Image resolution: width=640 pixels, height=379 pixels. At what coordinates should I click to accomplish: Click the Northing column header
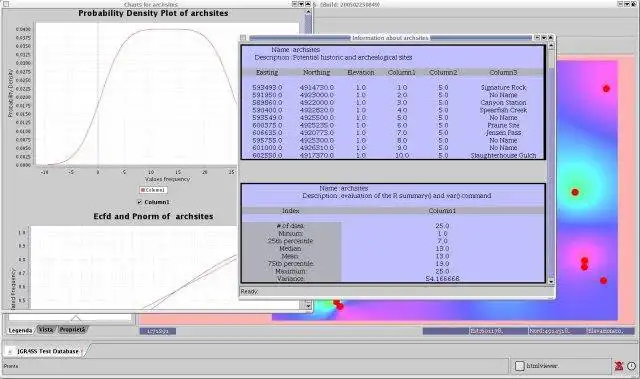pos(316,72)
